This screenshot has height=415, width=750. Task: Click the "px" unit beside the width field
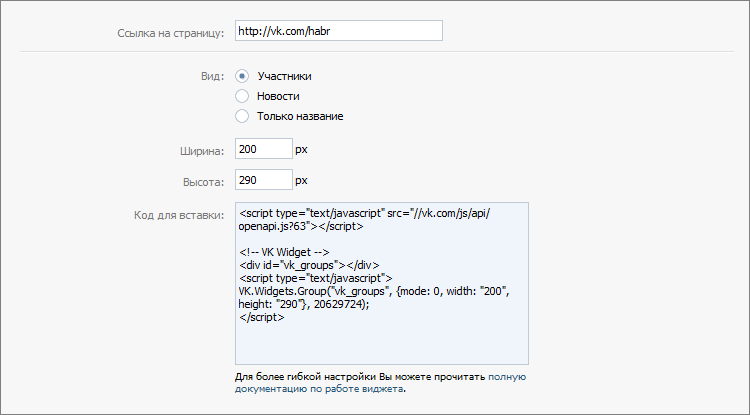click(x=301, y=149)
